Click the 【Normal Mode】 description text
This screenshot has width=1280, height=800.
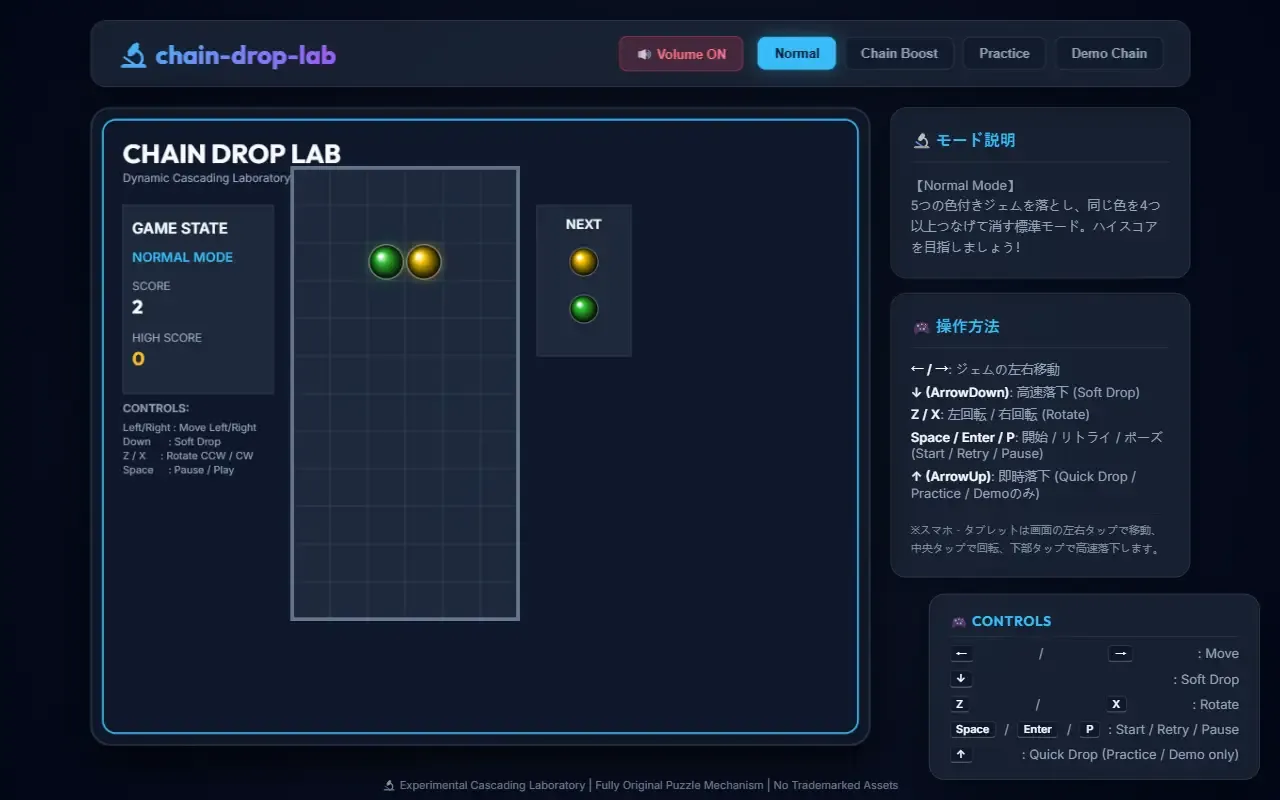coord(965,185)
